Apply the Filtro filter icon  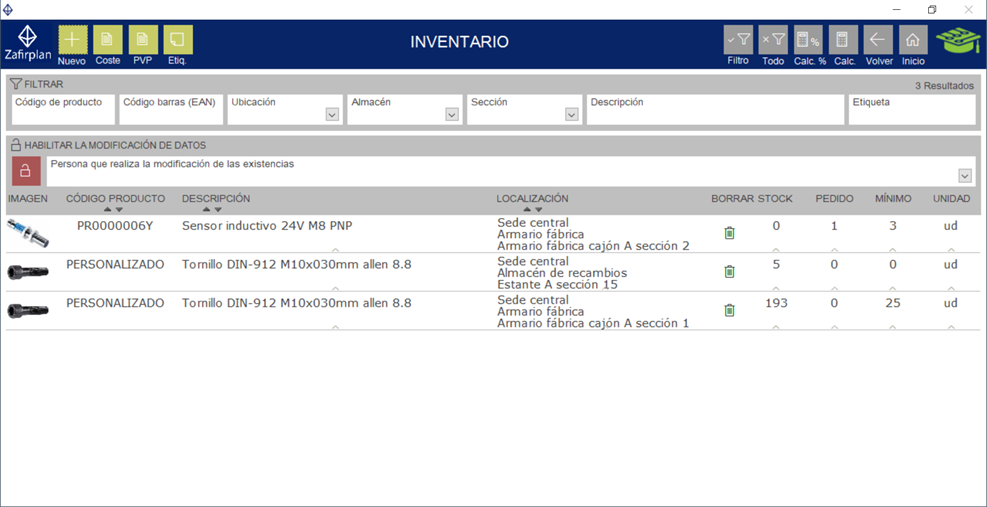738,40
